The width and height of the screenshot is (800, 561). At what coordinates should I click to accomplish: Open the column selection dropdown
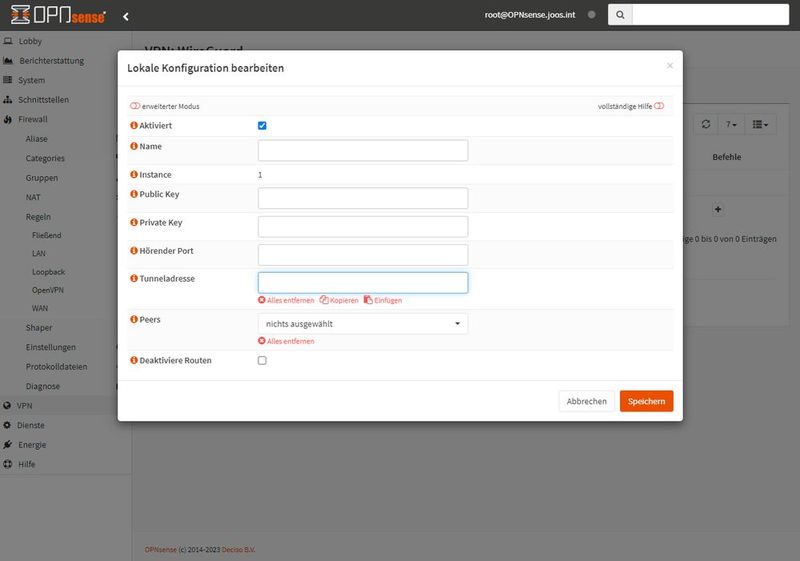[x=760, y=124]
